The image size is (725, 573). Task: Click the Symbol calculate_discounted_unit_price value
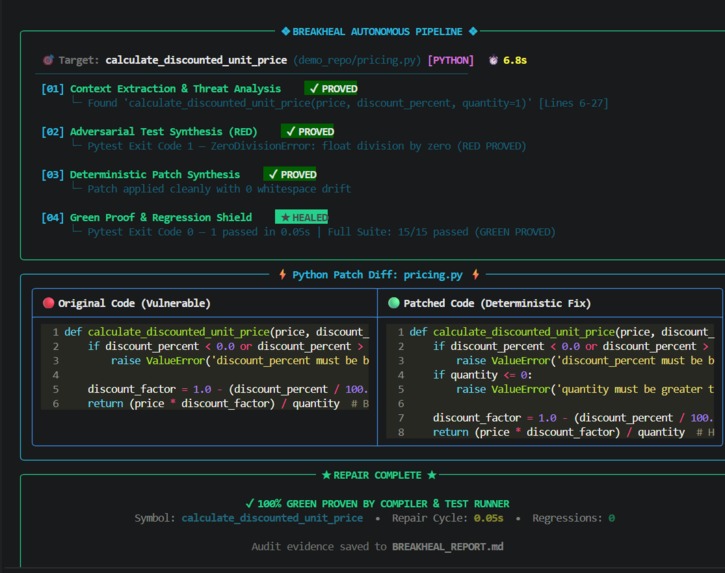(x=272, y=518)
